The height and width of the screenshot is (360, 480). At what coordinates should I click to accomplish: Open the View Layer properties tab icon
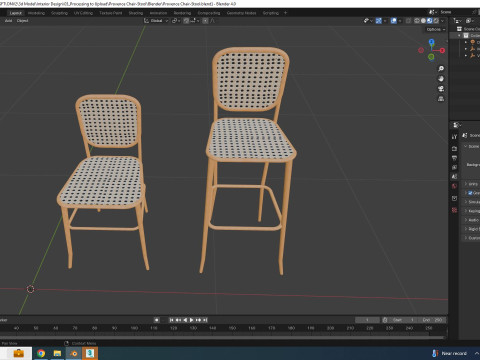coord(454,167)
